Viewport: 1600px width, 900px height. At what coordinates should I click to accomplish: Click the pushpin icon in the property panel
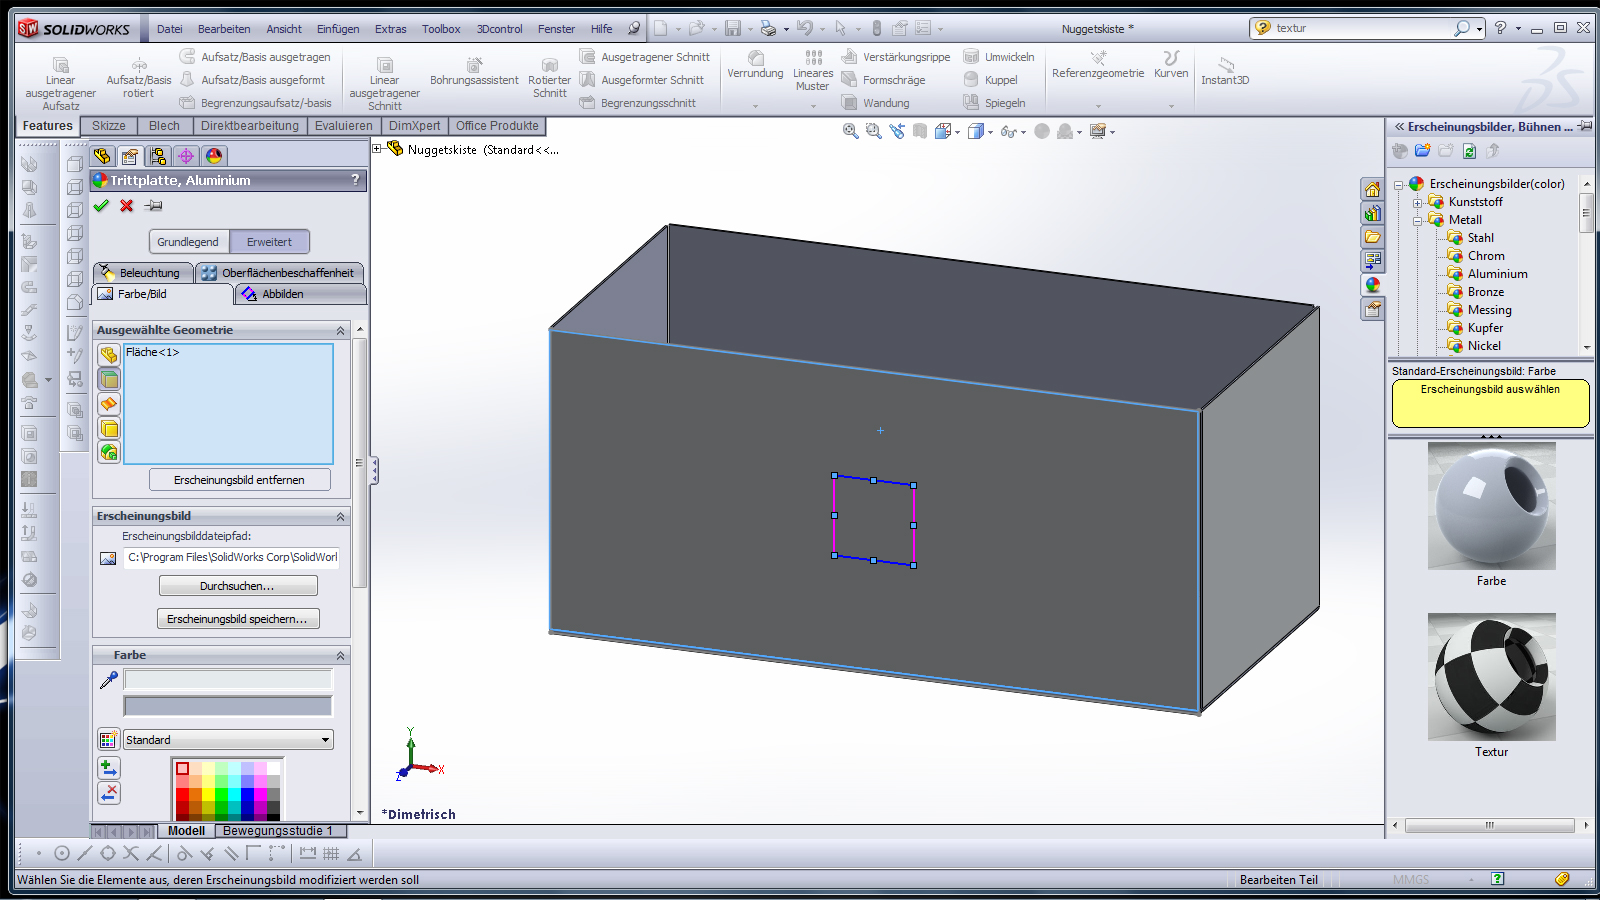click(153, 206)
